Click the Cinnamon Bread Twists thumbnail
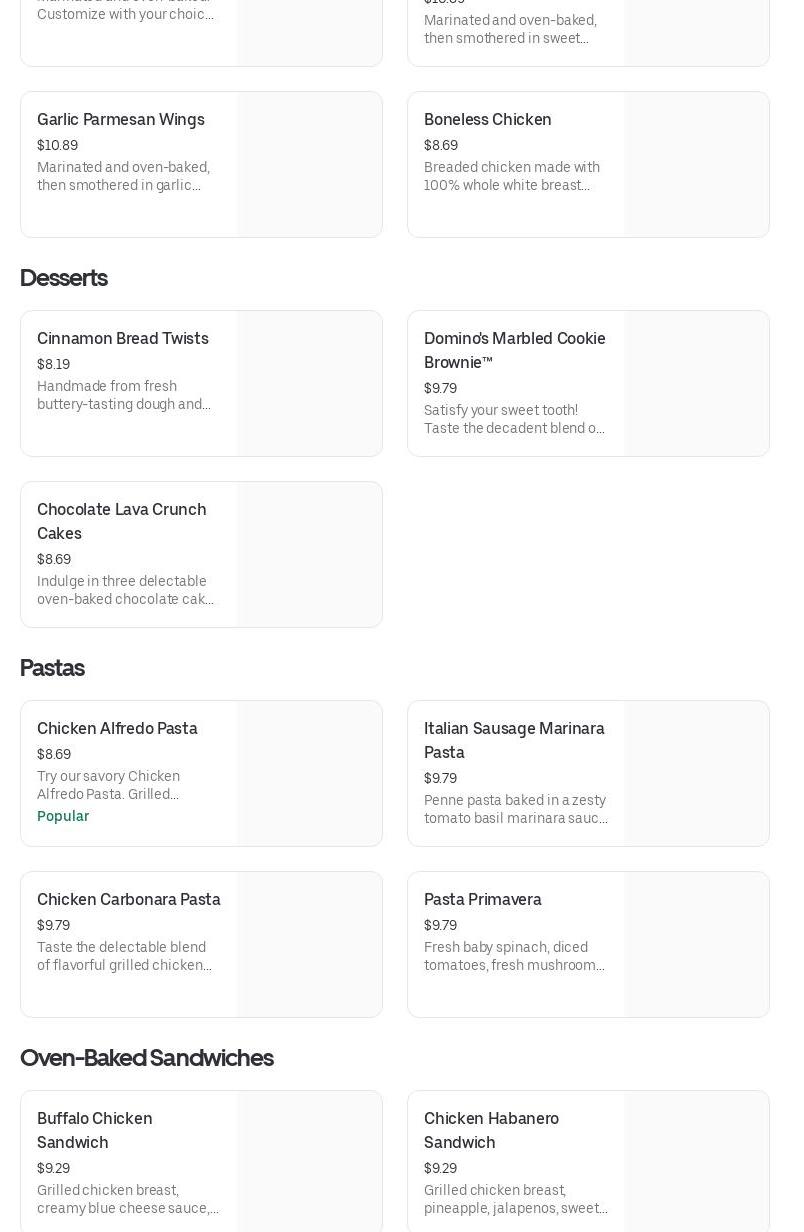804x1232 pixels. [x=310, y=384]
